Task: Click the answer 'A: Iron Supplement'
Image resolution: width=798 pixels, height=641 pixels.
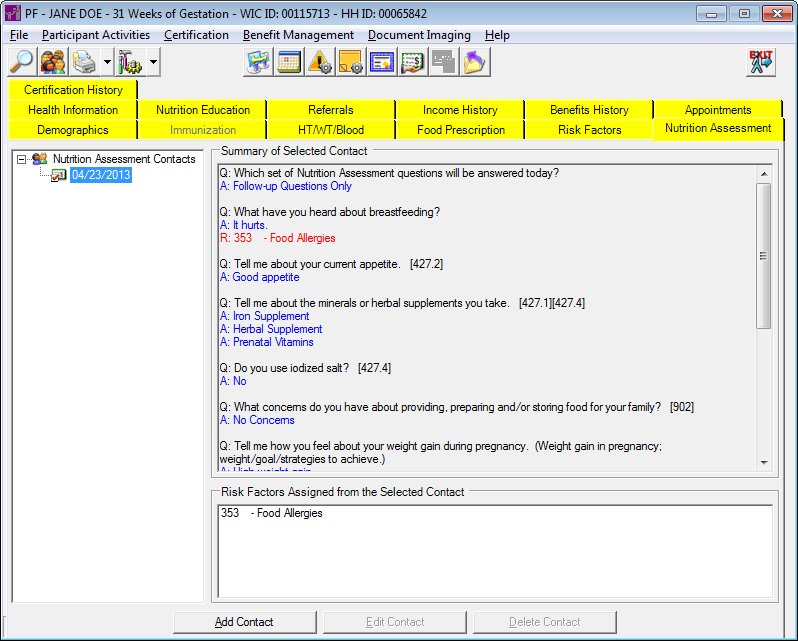Action: tap(265, 316)
